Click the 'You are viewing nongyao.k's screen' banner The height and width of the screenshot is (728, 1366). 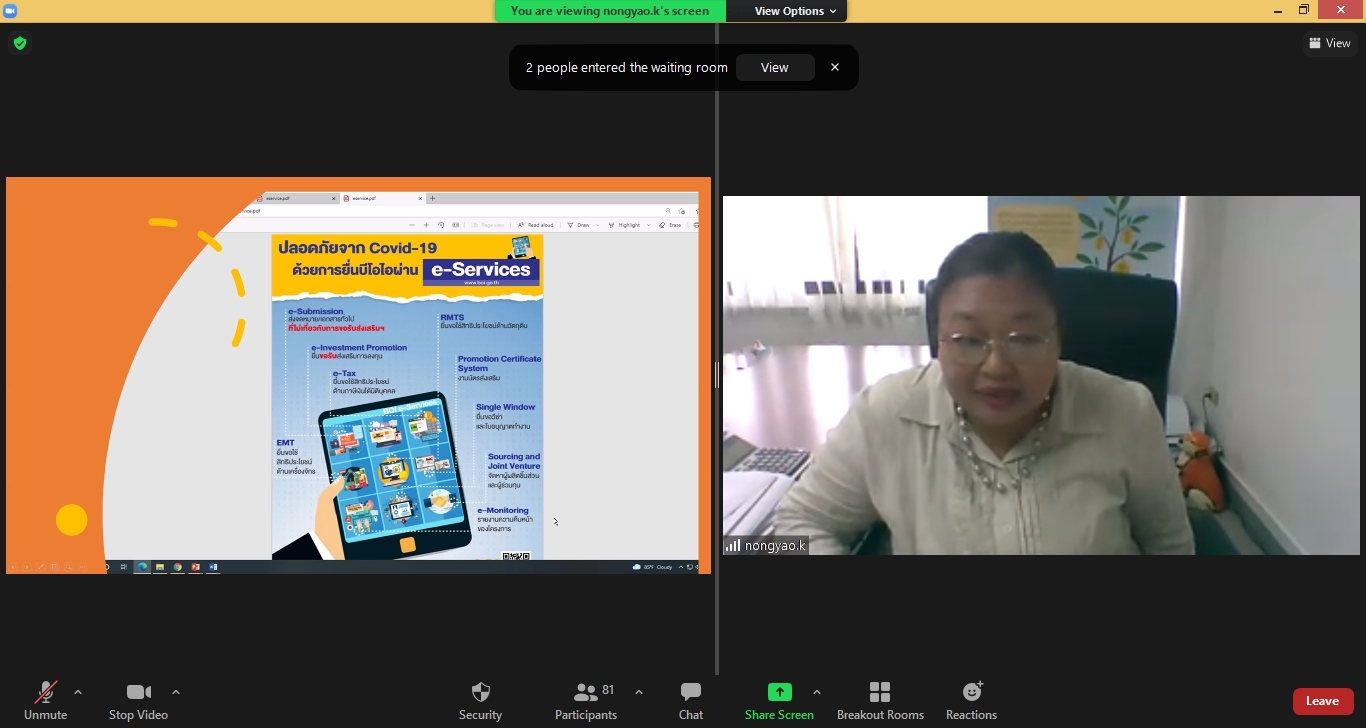point(610,11)
